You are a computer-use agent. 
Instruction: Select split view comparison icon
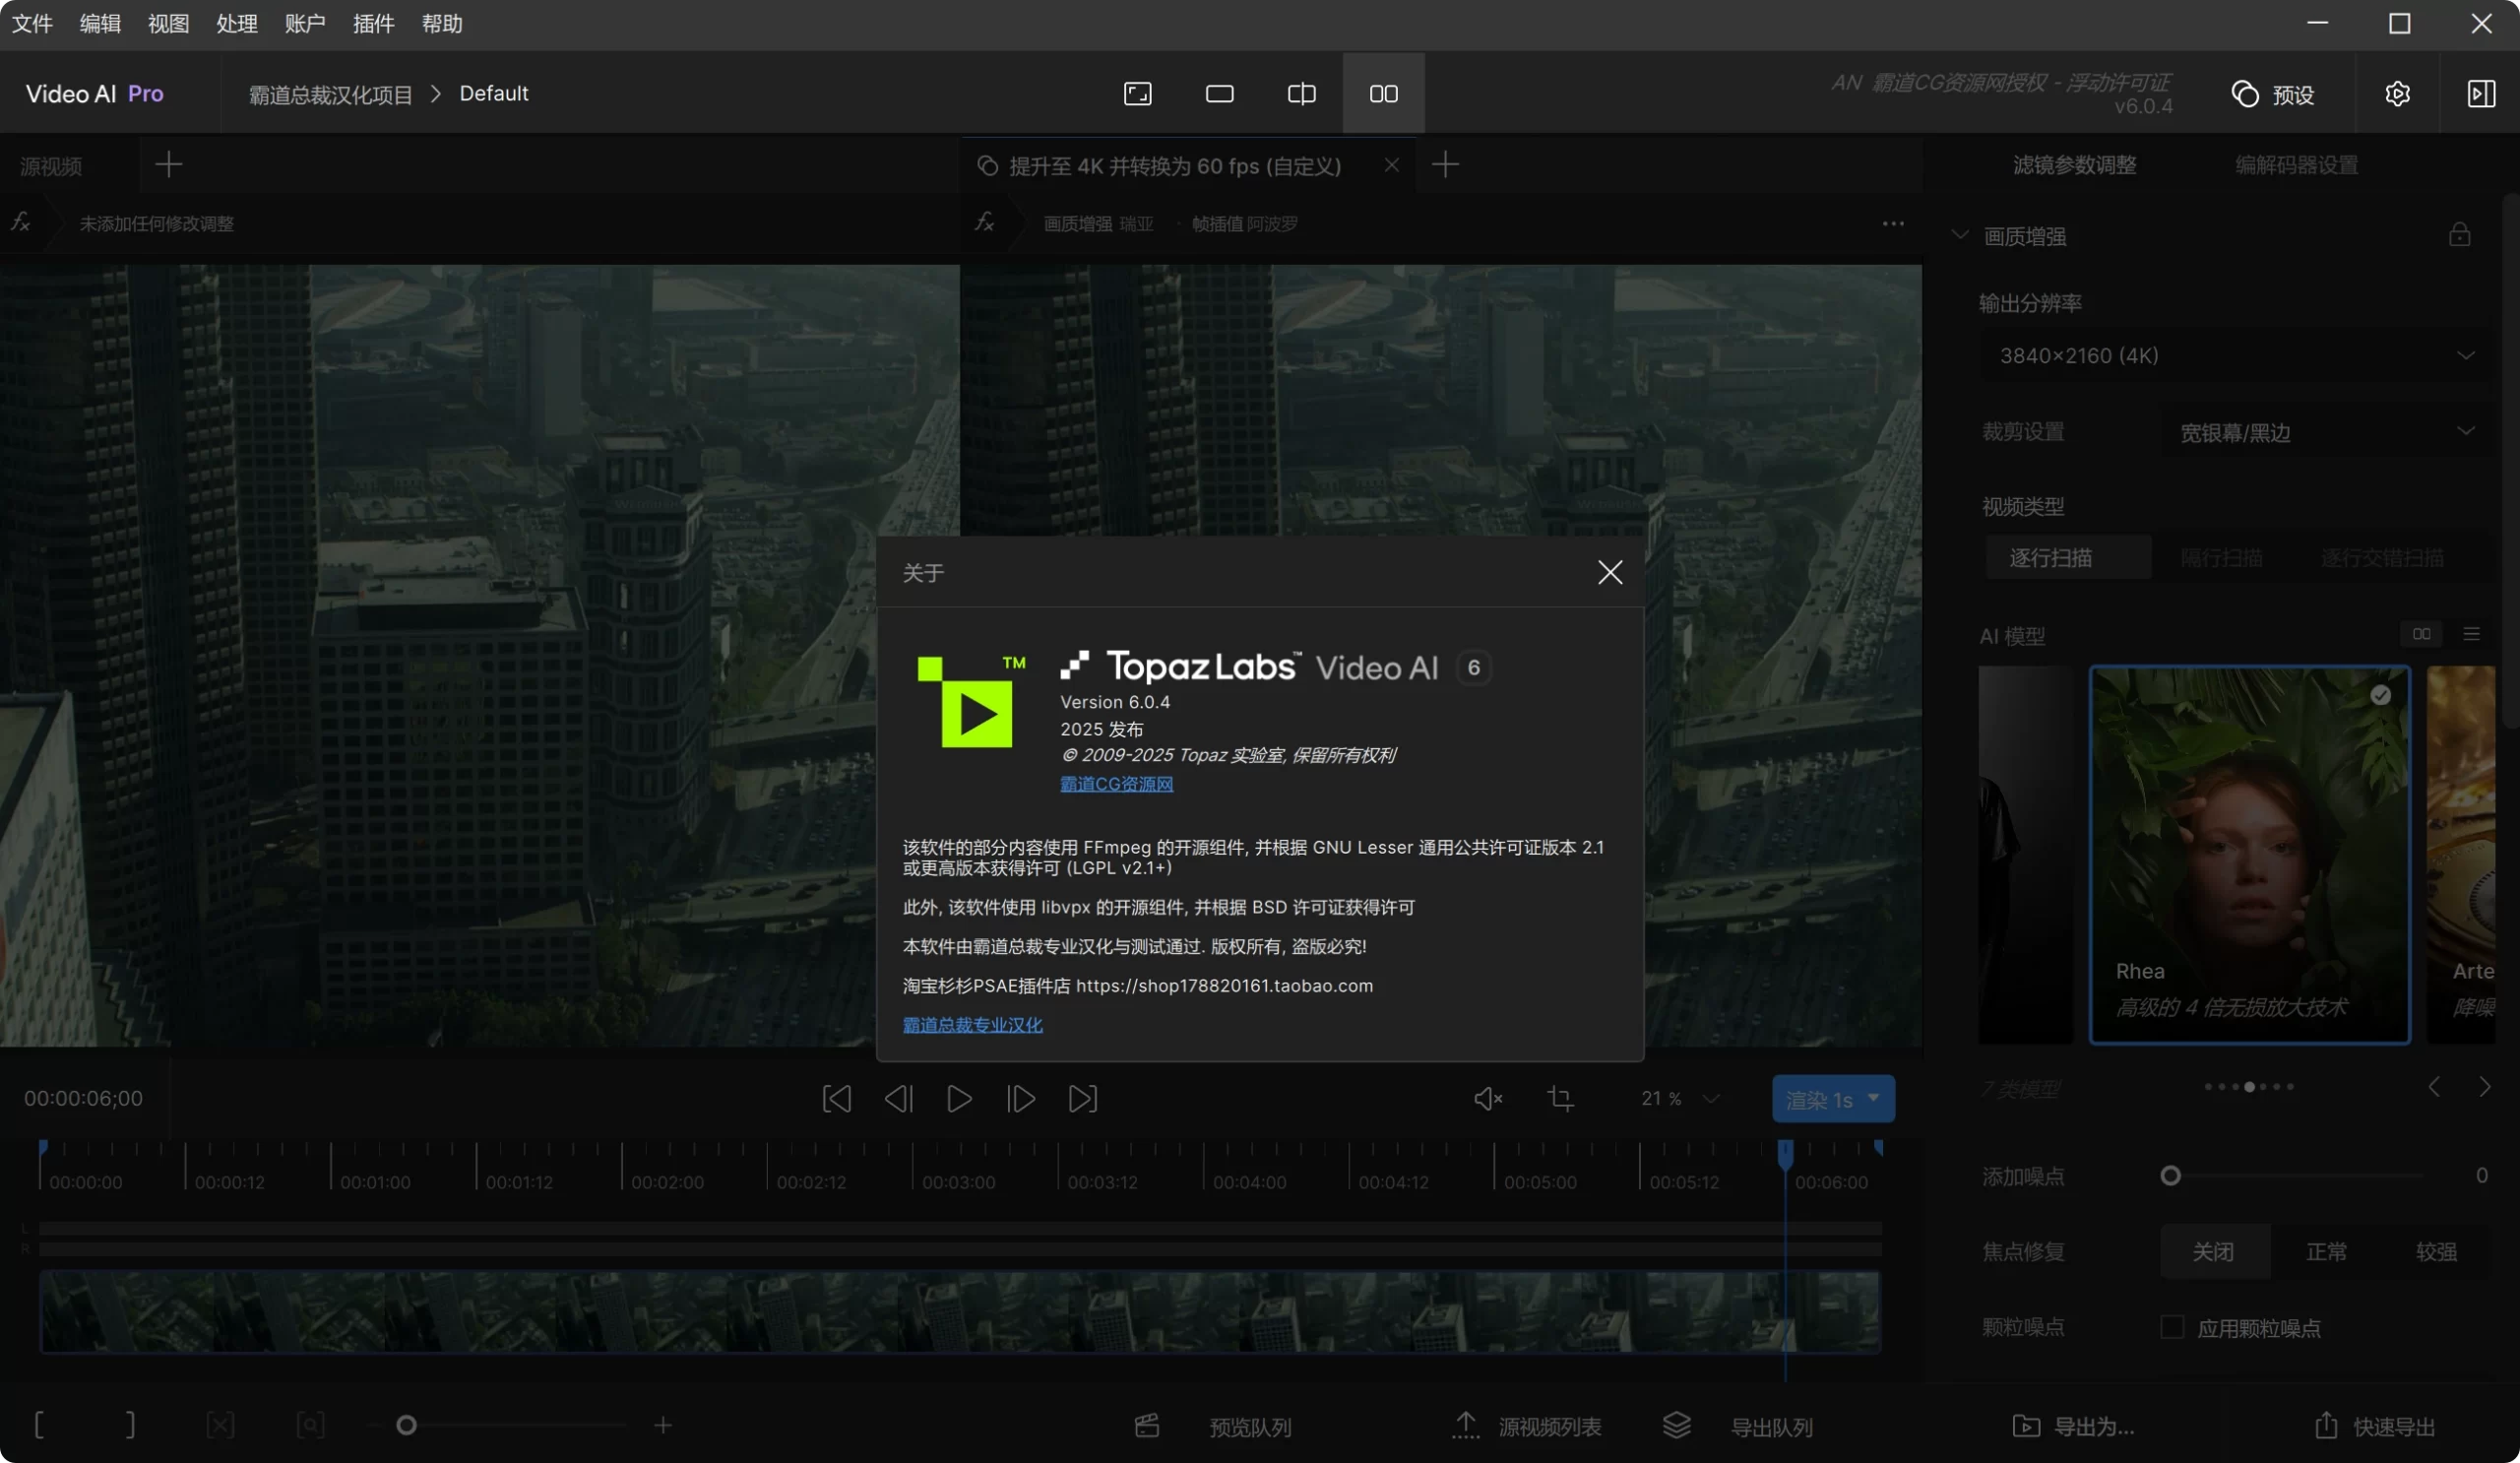pyautogui.click(x=1301, y=94)
